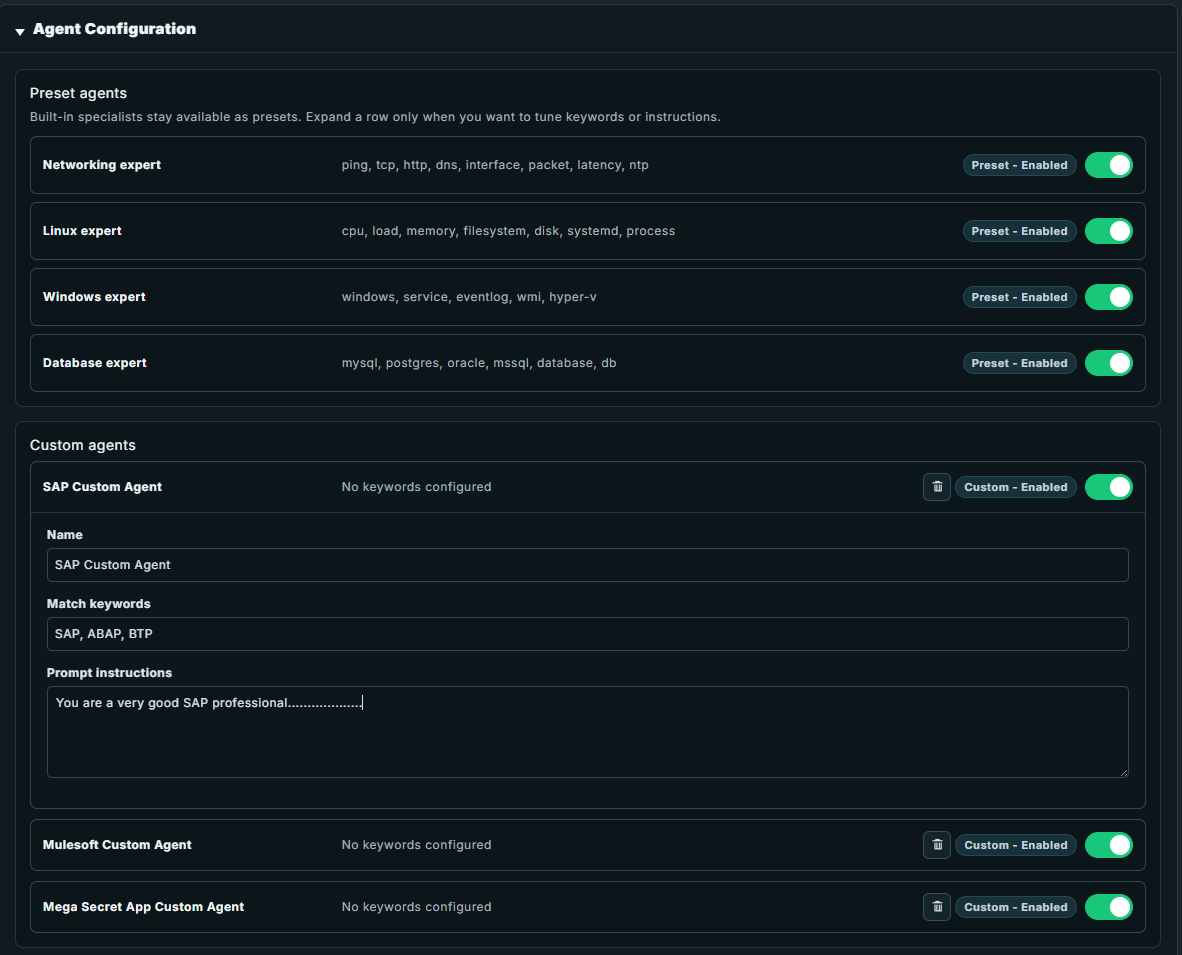This screenshot has height=955, width=1182.
Task: Click SAP agent's Custom - Enabled badge
Action: 1015,487
